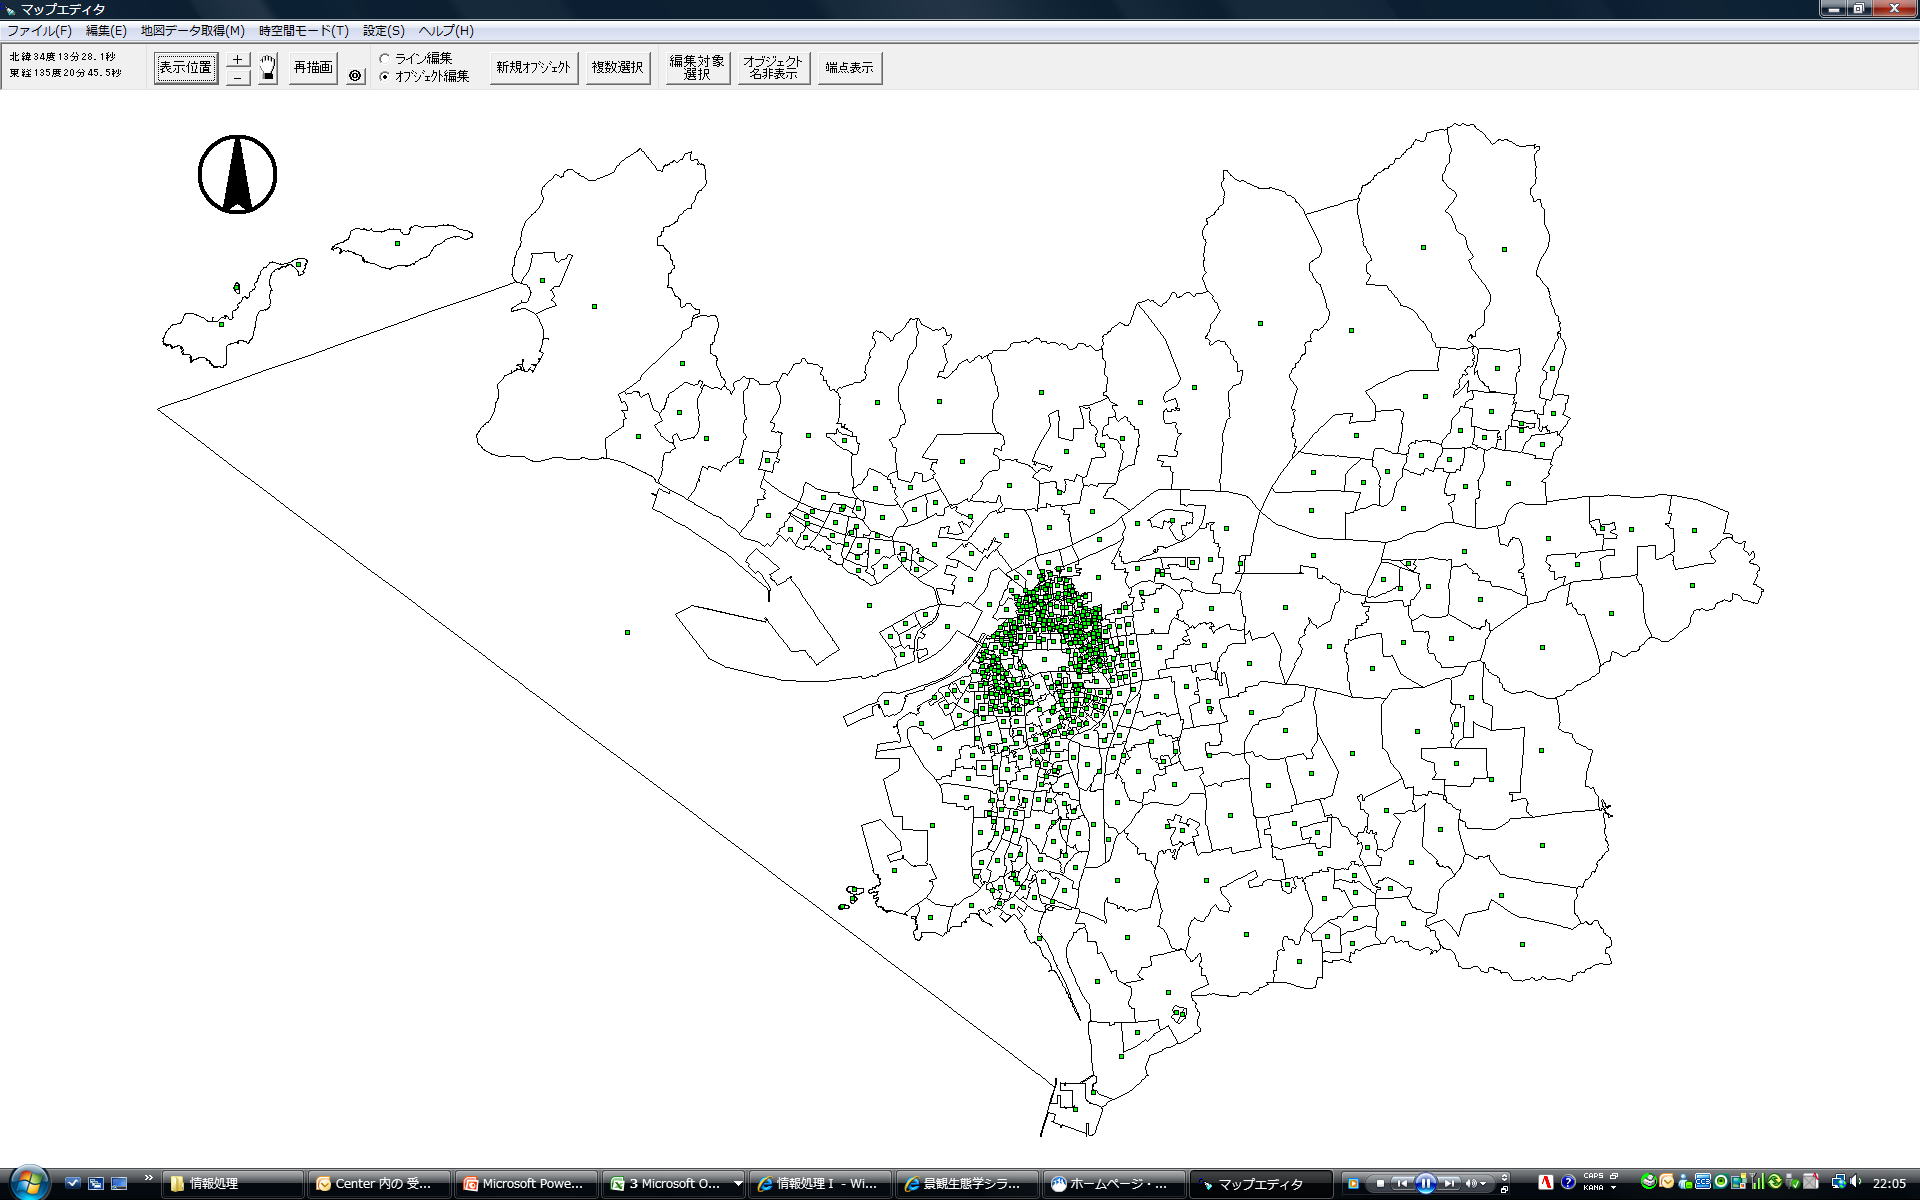The width and height of the screenshot is (1920, 1200).
Task: Pause playback in taskbar media player
Action: point(1425,1183)
